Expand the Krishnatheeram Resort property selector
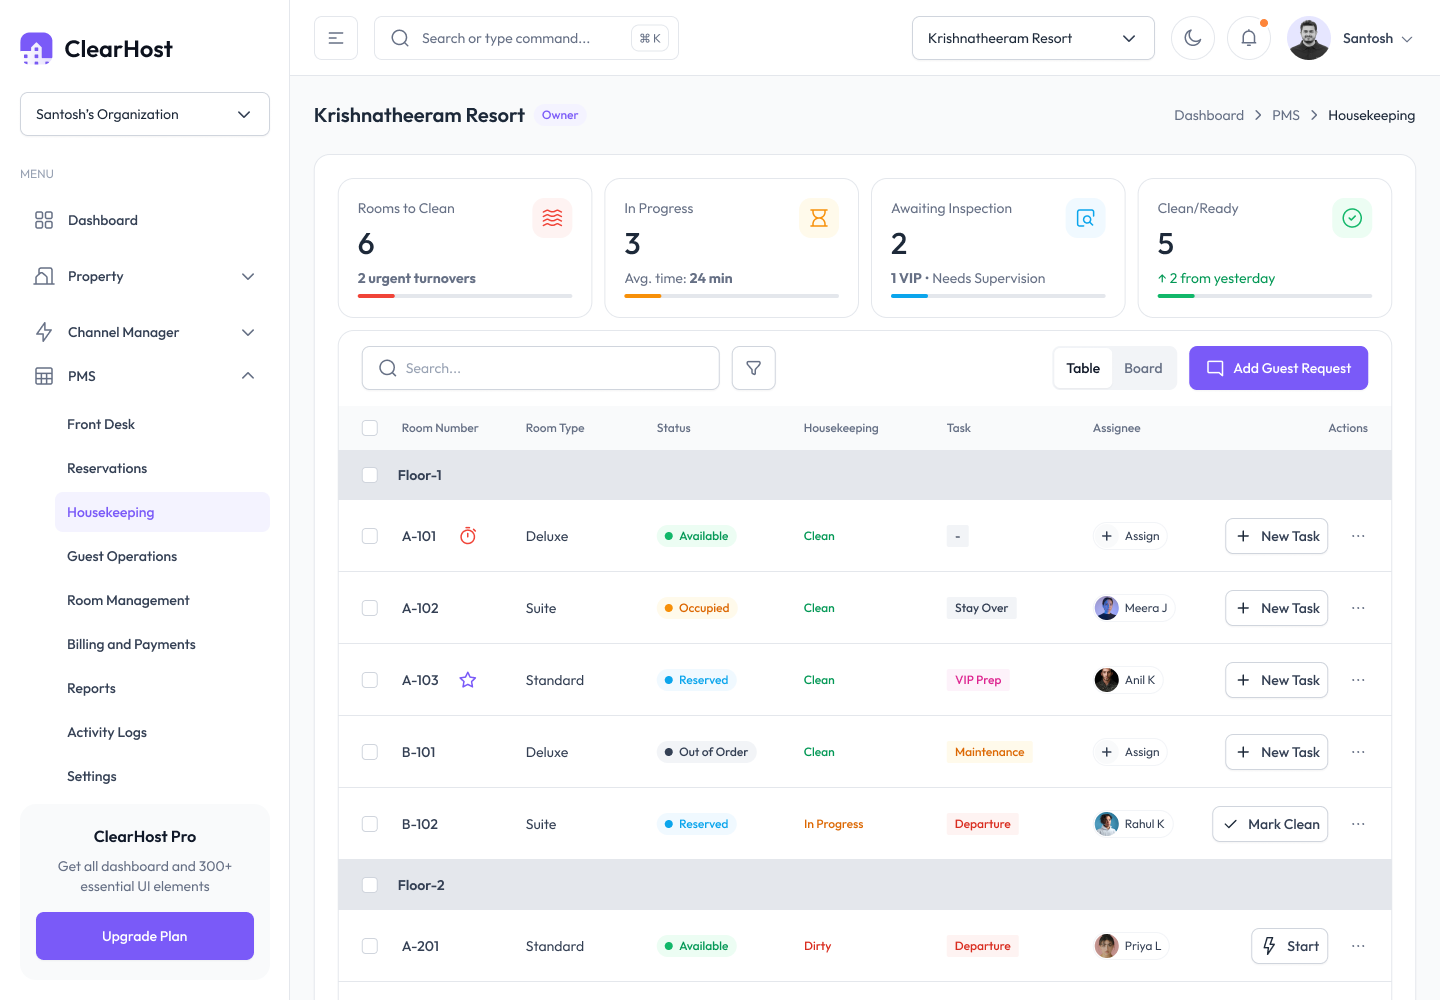This screenshot has height=1000, width=1440. (1033, 38)
